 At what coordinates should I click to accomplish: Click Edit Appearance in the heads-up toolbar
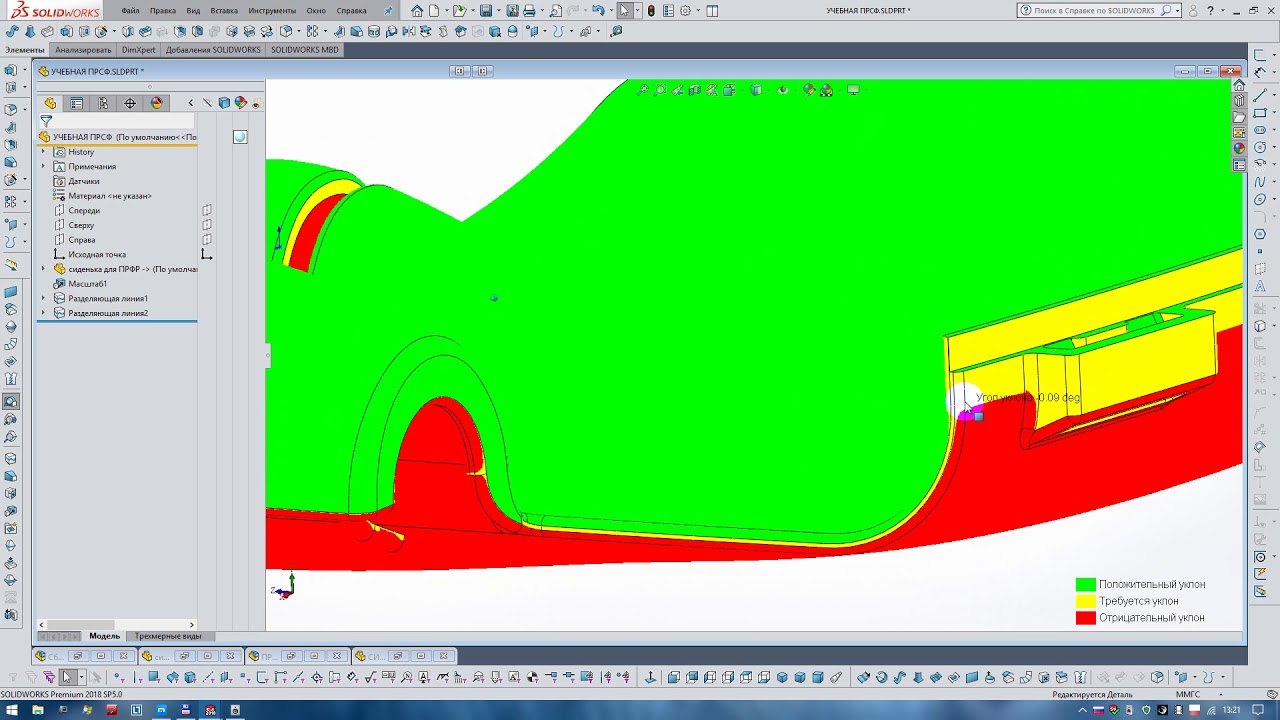[x=809, y=90]
